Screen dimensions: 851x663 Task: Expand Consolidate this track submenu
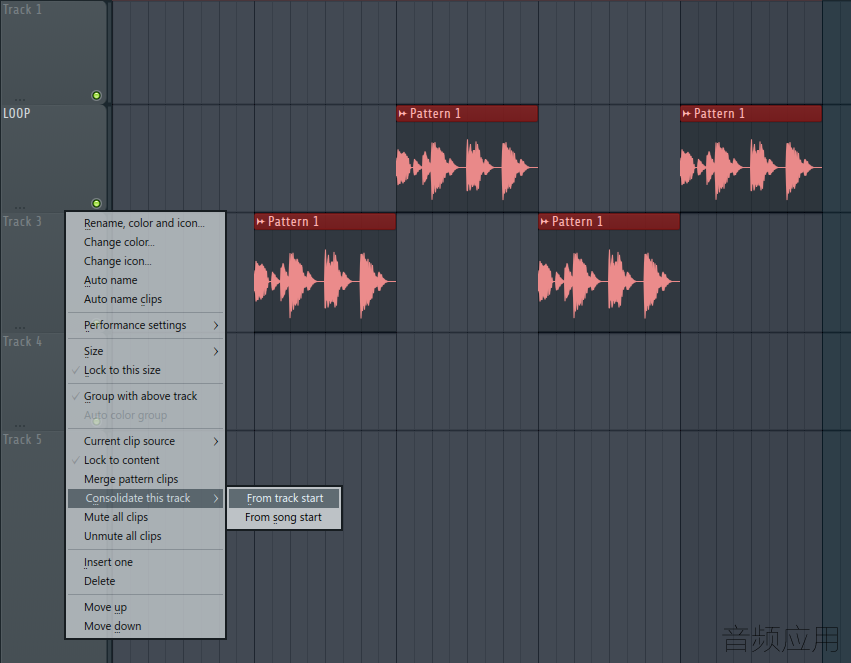pos(144,498)
